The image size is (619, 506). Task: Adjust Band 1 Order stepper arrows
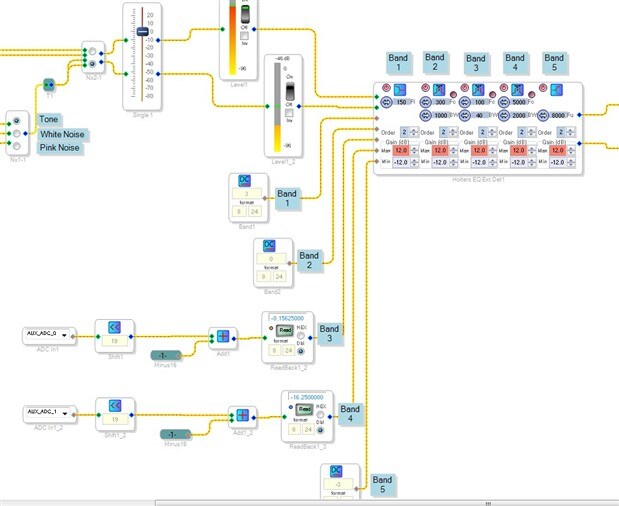(414, 132)
